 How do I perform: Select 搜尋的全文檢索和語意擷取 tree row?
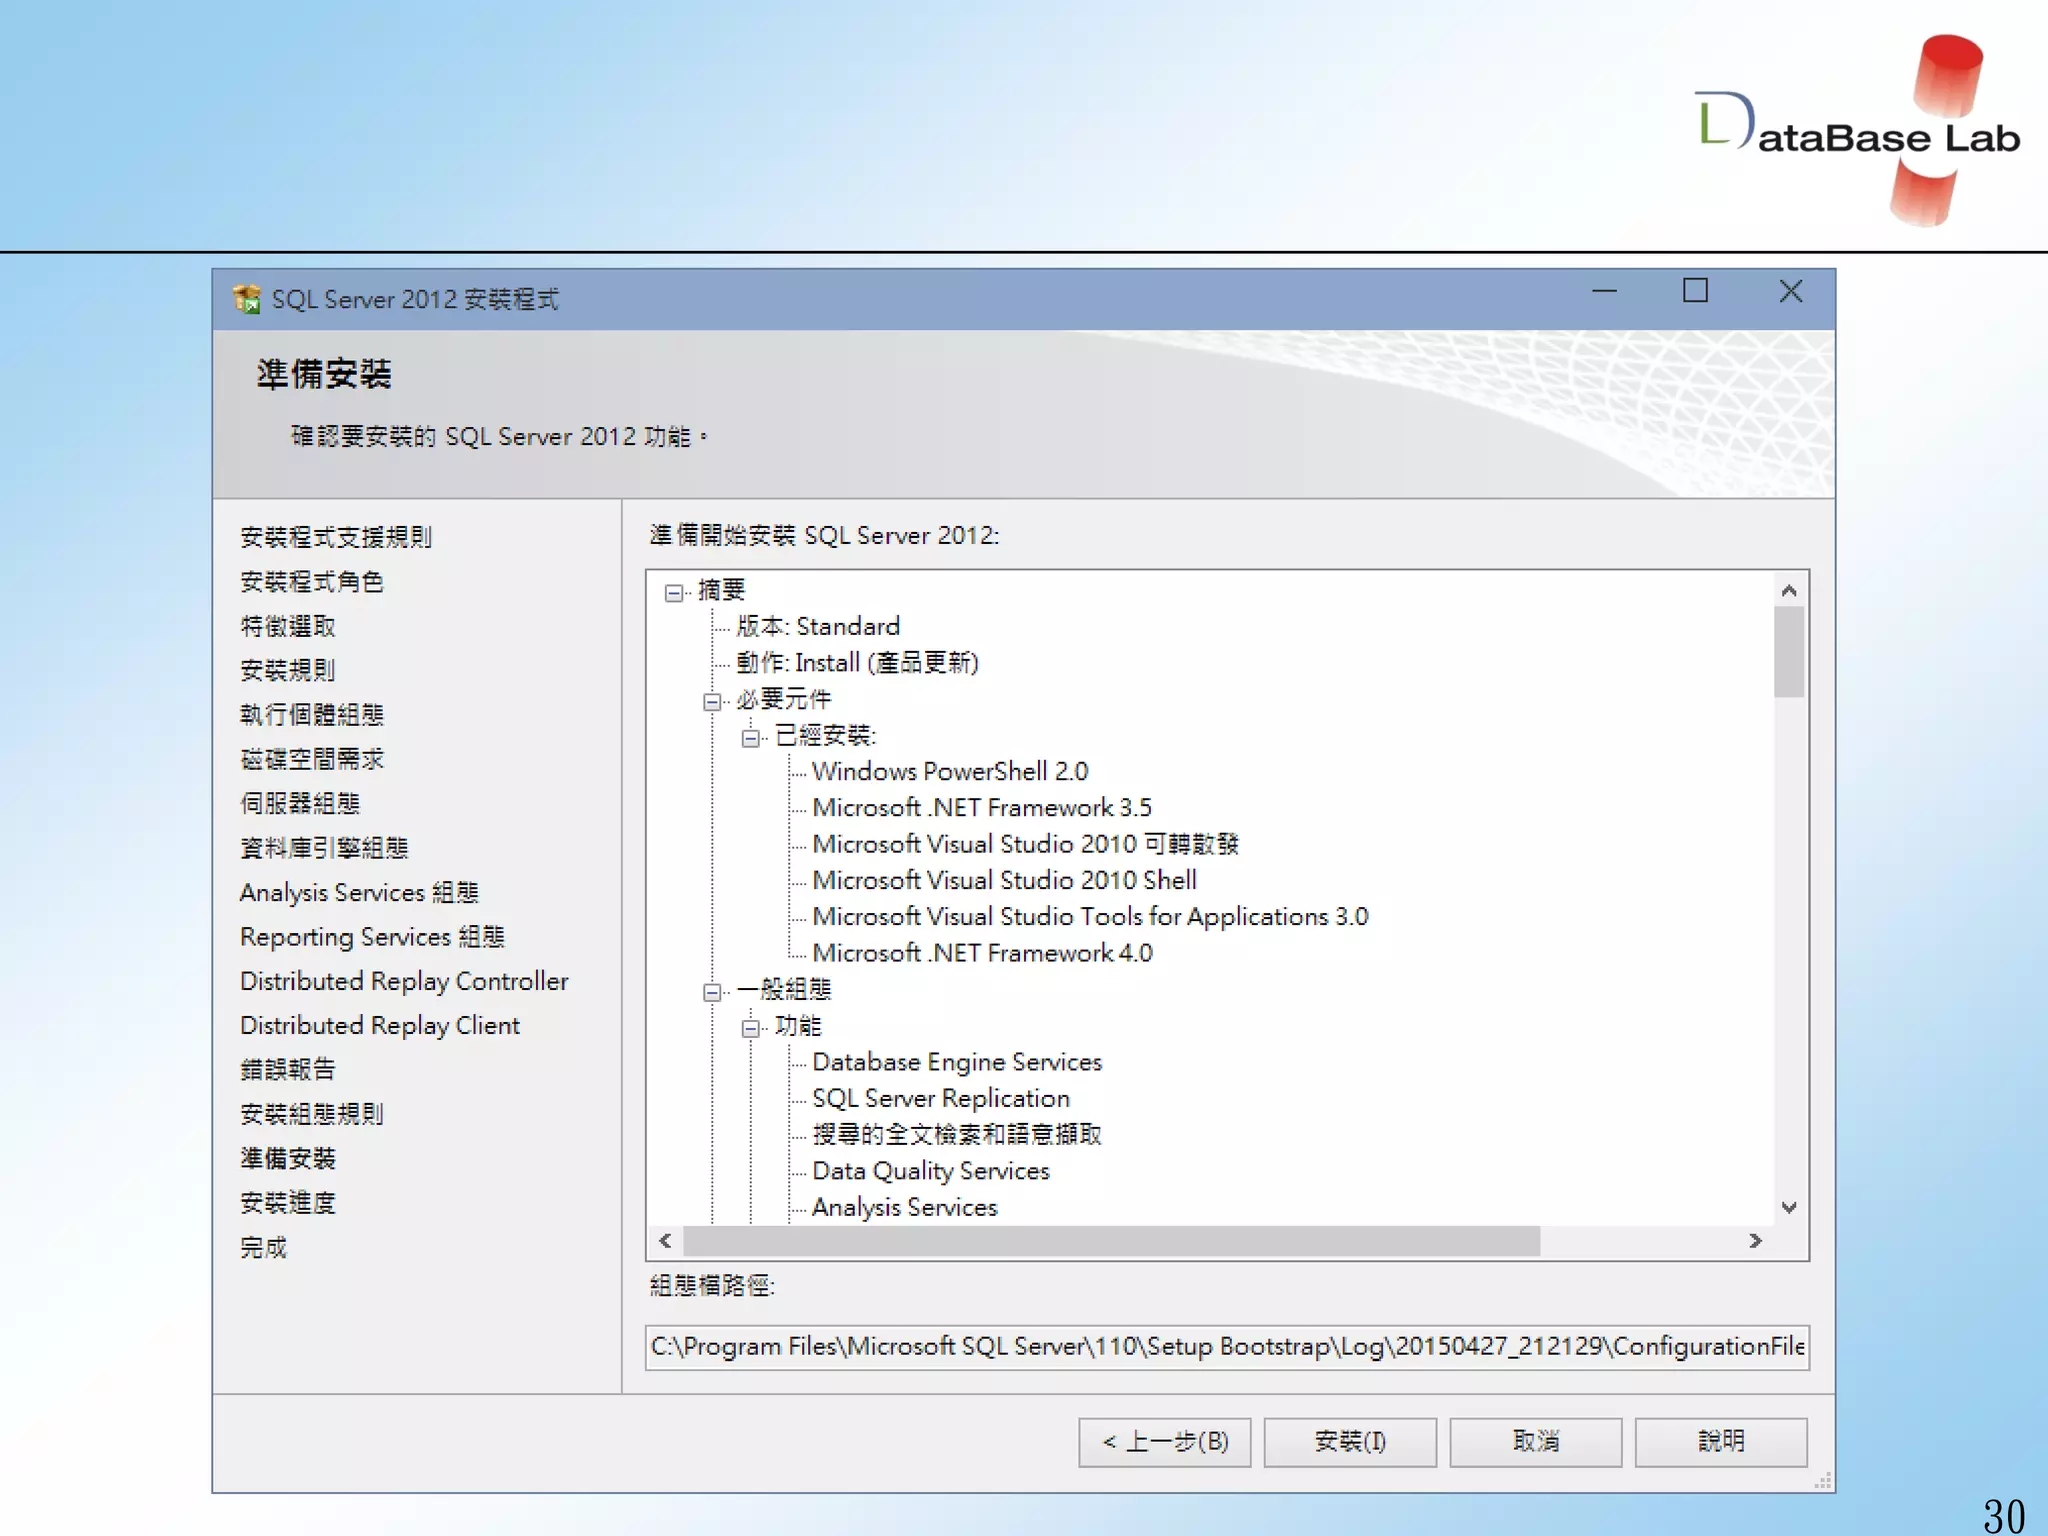[957, 1134]
